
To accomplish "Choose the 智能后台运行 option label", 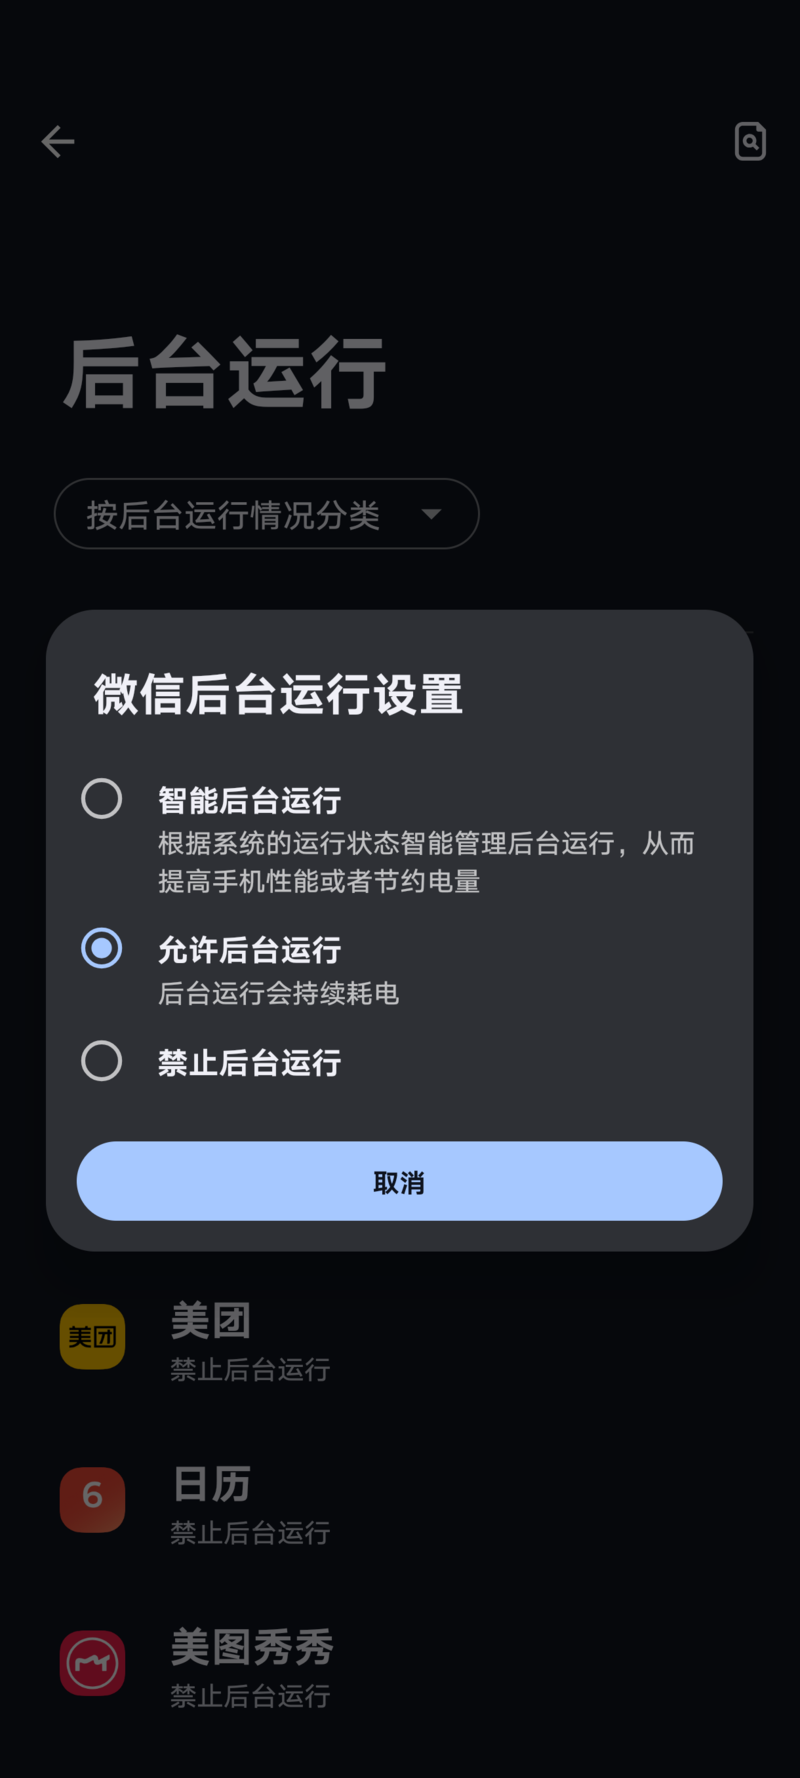I will coord(250,800).
